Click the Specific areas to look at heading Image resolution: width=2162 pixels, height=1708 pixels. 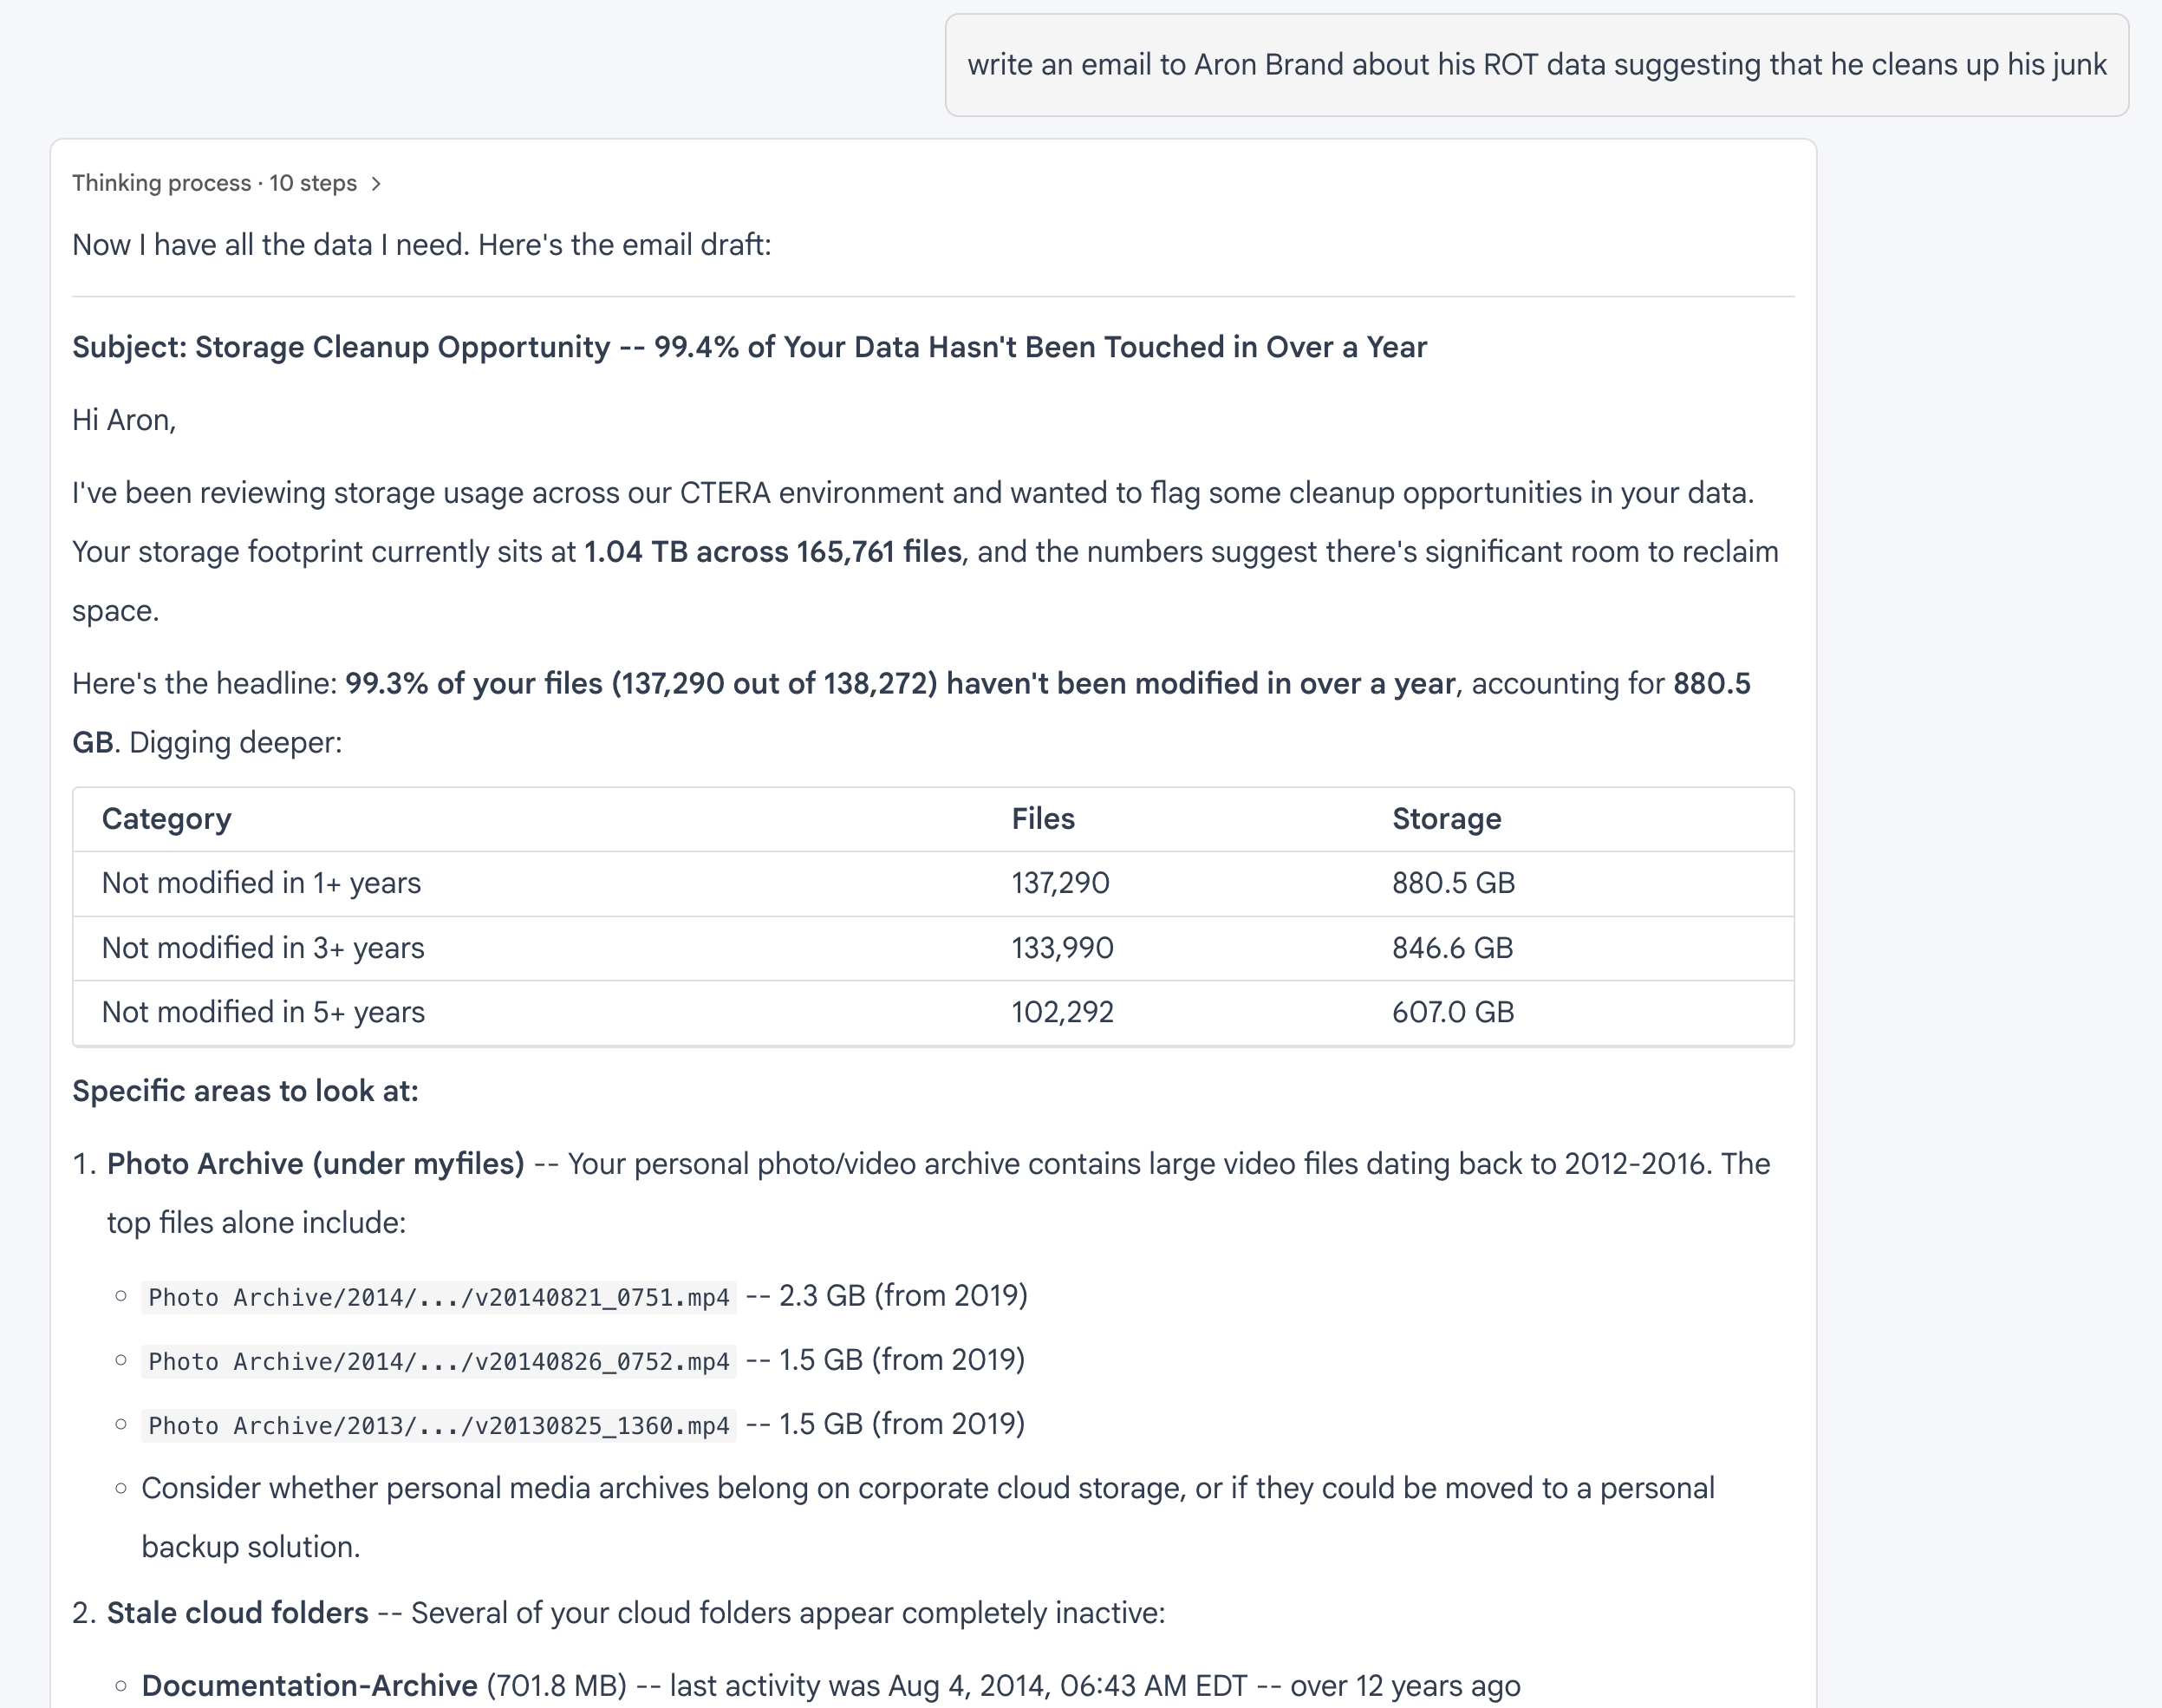(245, 1091)
